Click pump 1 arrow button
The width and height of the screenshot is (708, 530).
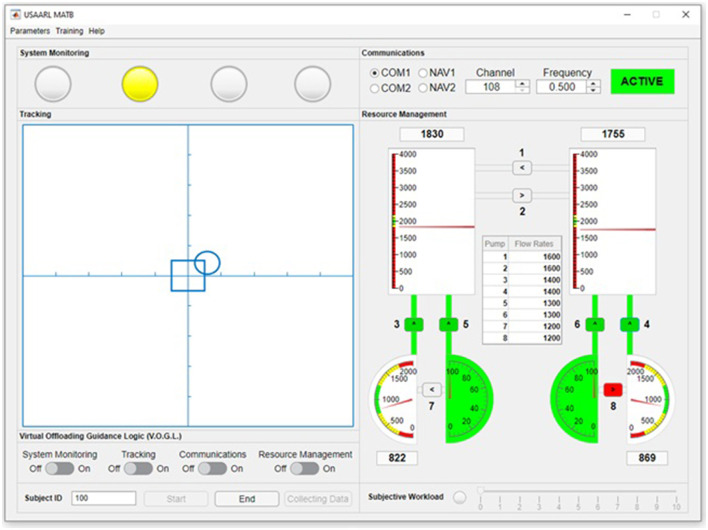pos(522,168)
